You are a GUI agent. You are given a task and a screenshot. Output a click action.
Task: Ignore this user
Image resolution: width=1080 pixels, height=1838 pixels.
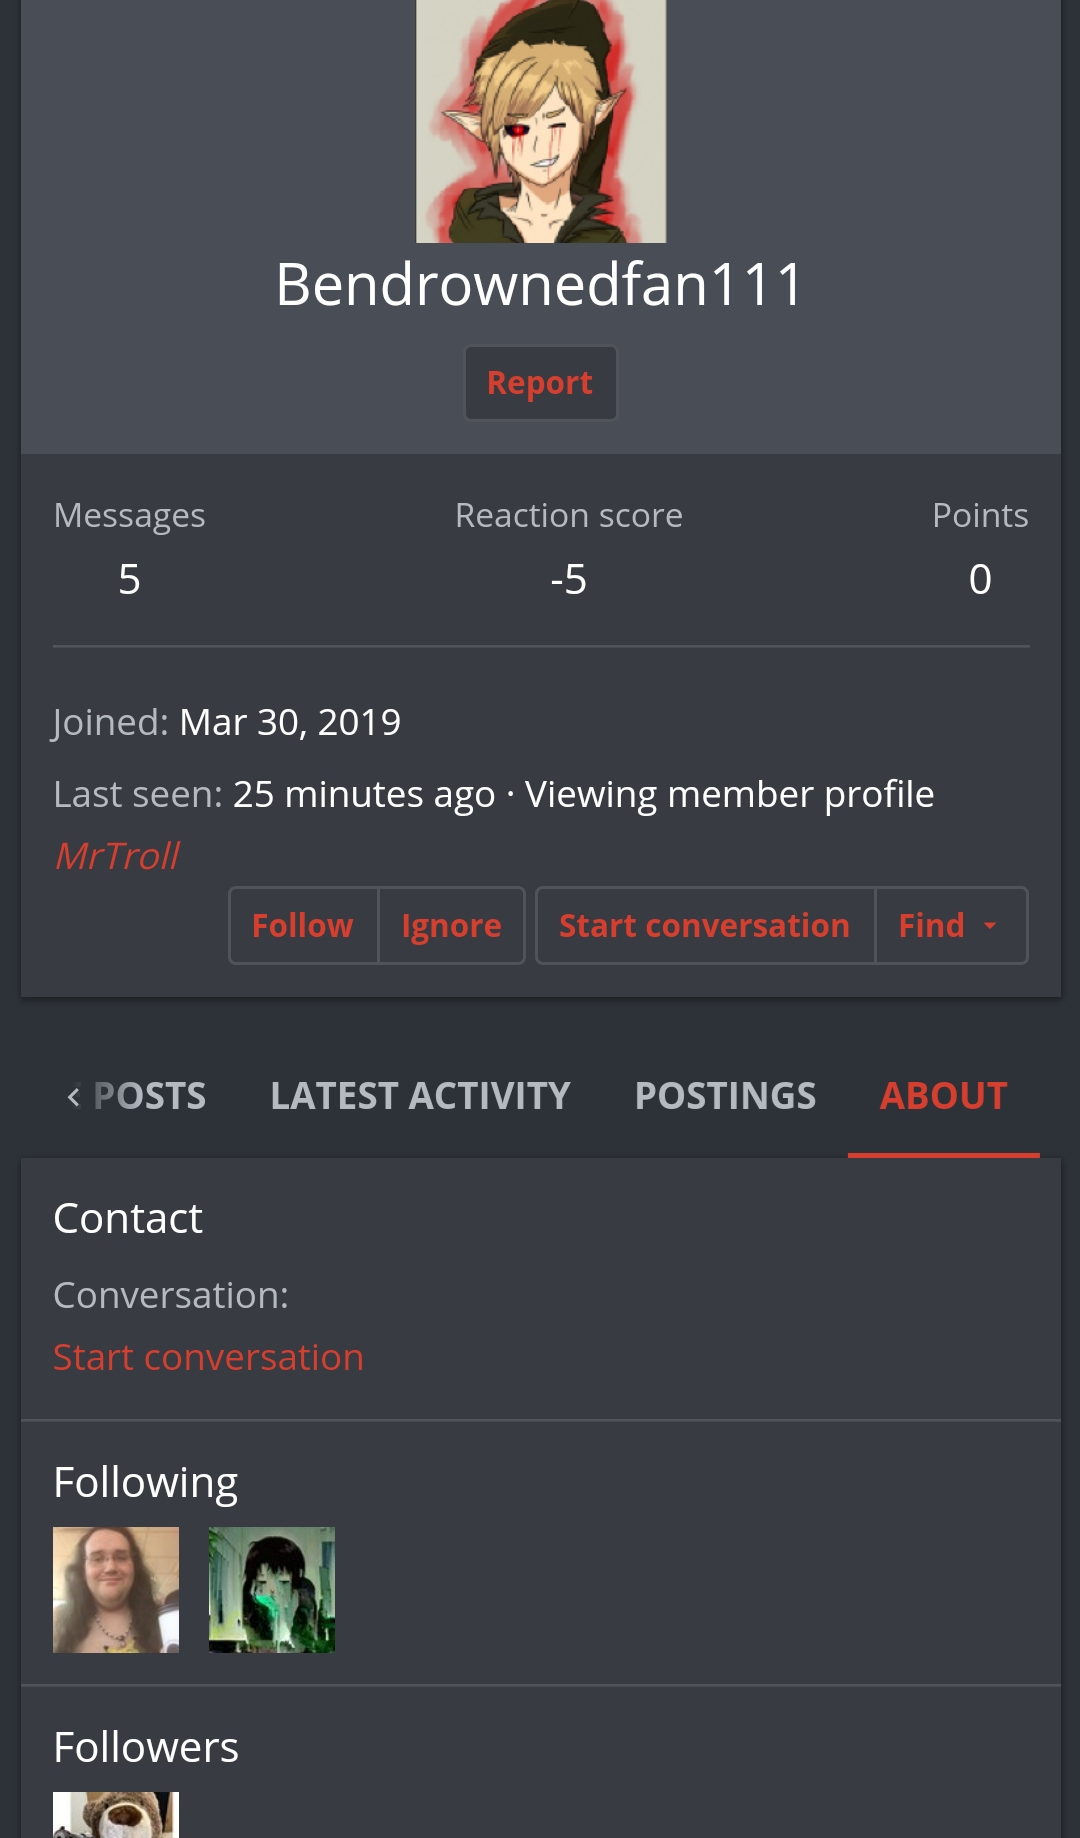(451, 926)
